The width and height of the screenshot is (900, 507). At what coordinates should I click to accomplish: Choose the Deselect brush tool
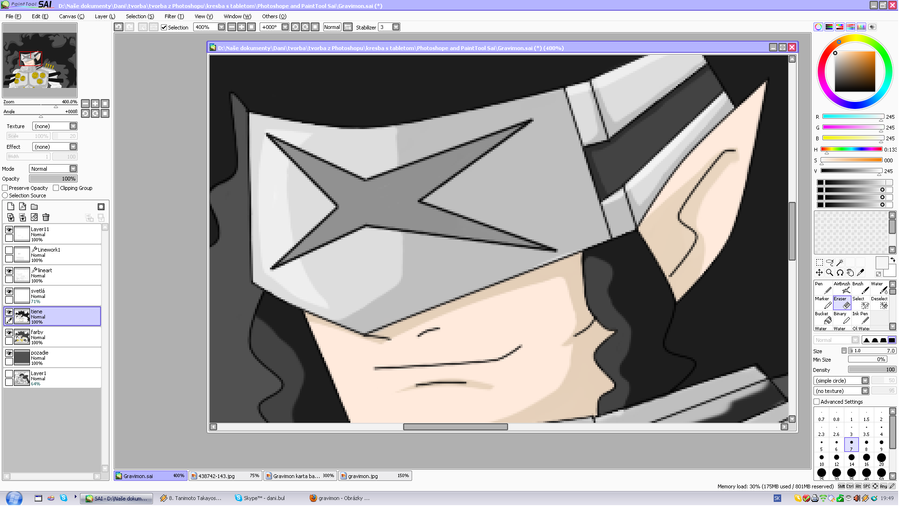click(879, 302)
